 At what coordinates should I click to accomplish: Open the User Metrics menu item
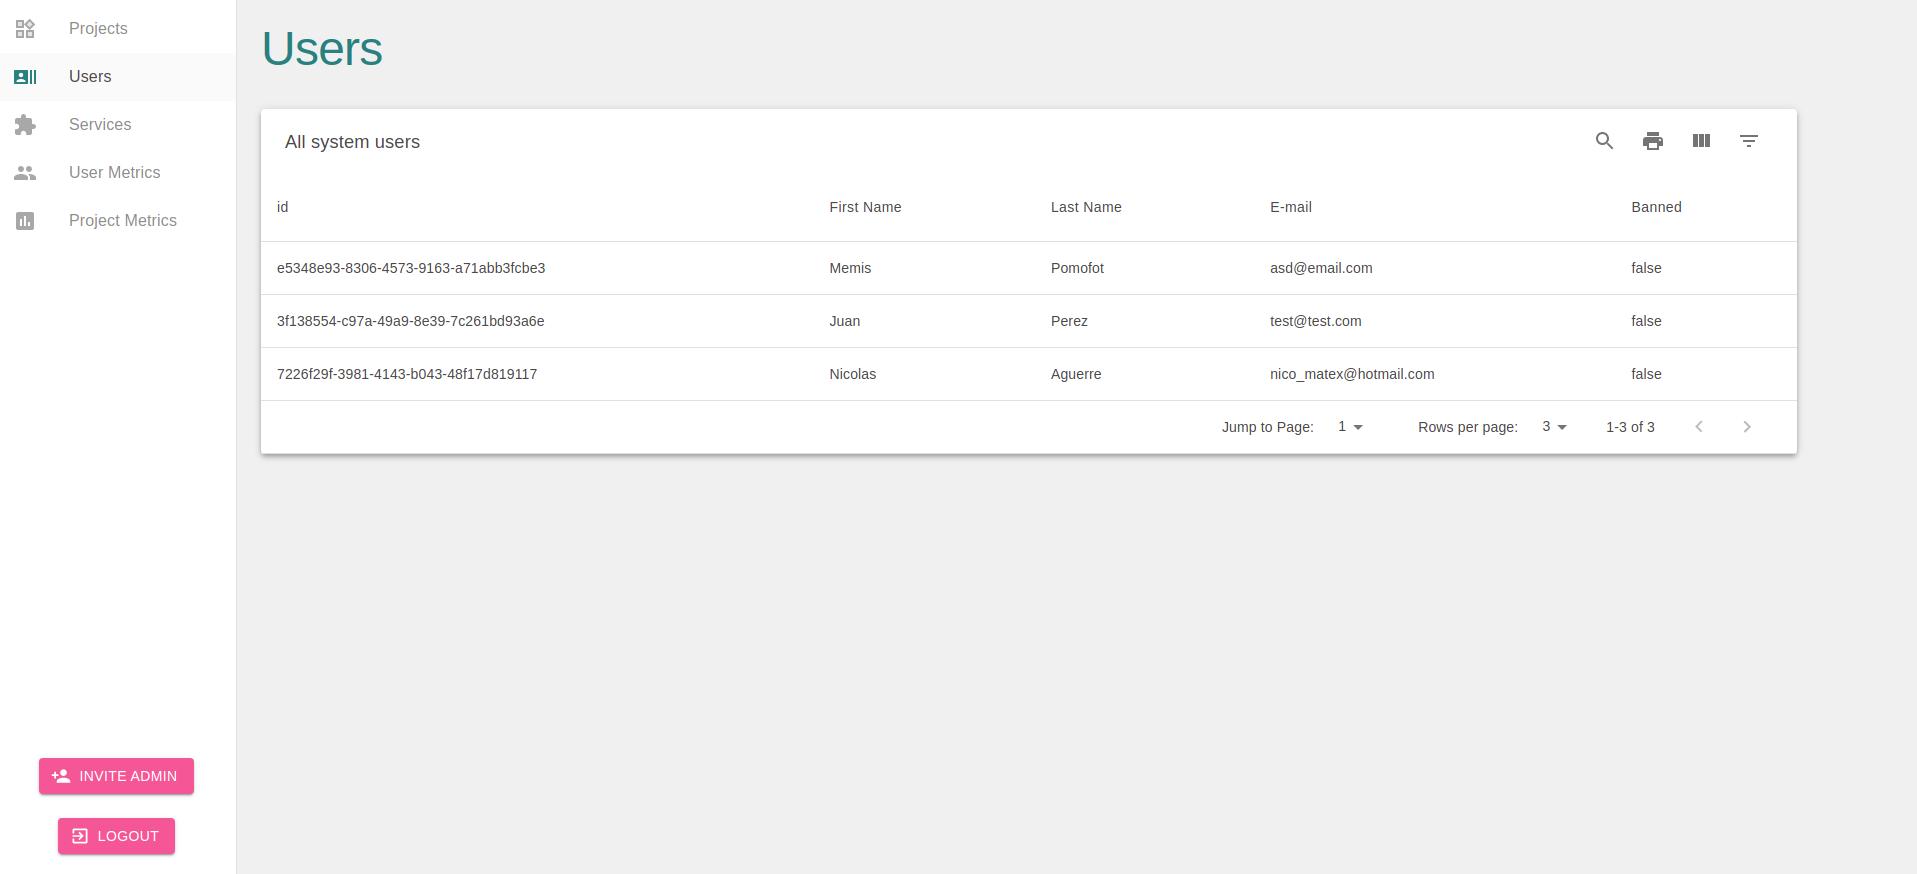[118, 173]
